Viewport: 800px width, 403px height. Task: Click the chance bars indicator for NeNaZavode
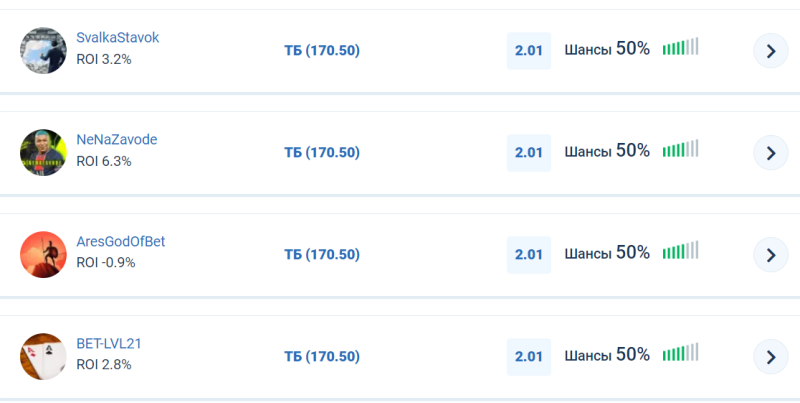click(x=680, y=150)
